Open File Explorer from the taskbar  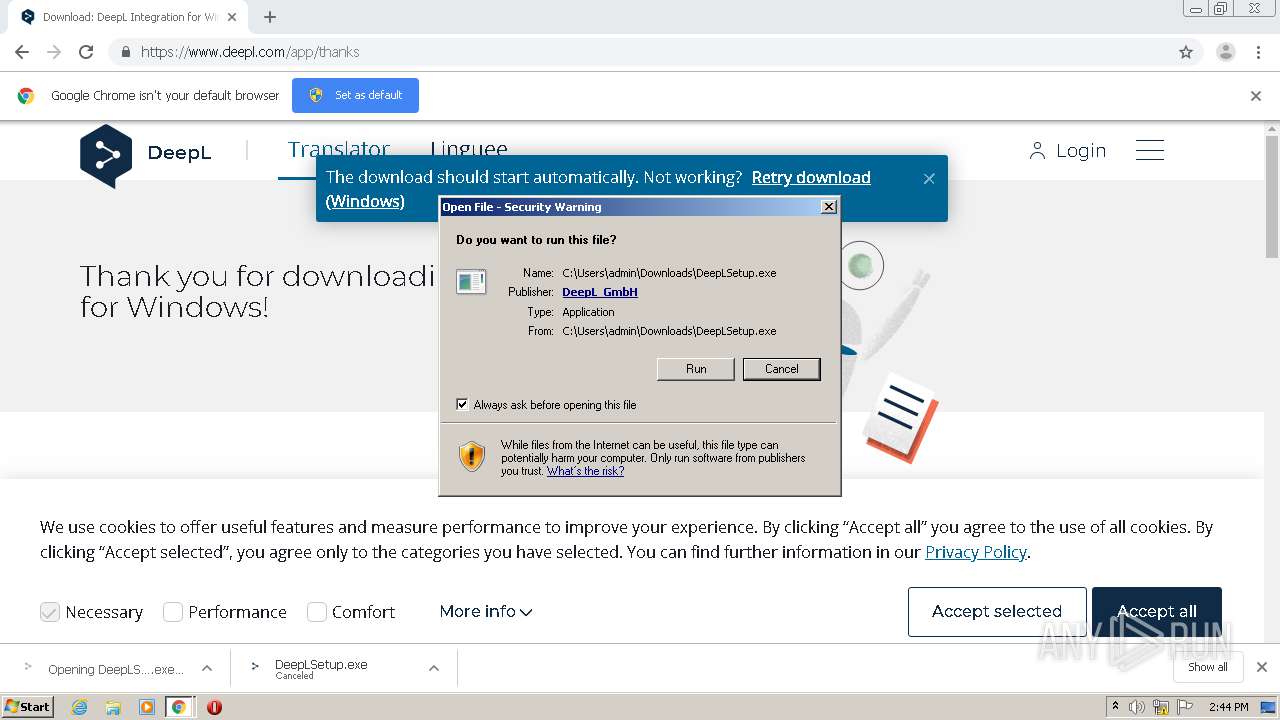click(113, 707)
